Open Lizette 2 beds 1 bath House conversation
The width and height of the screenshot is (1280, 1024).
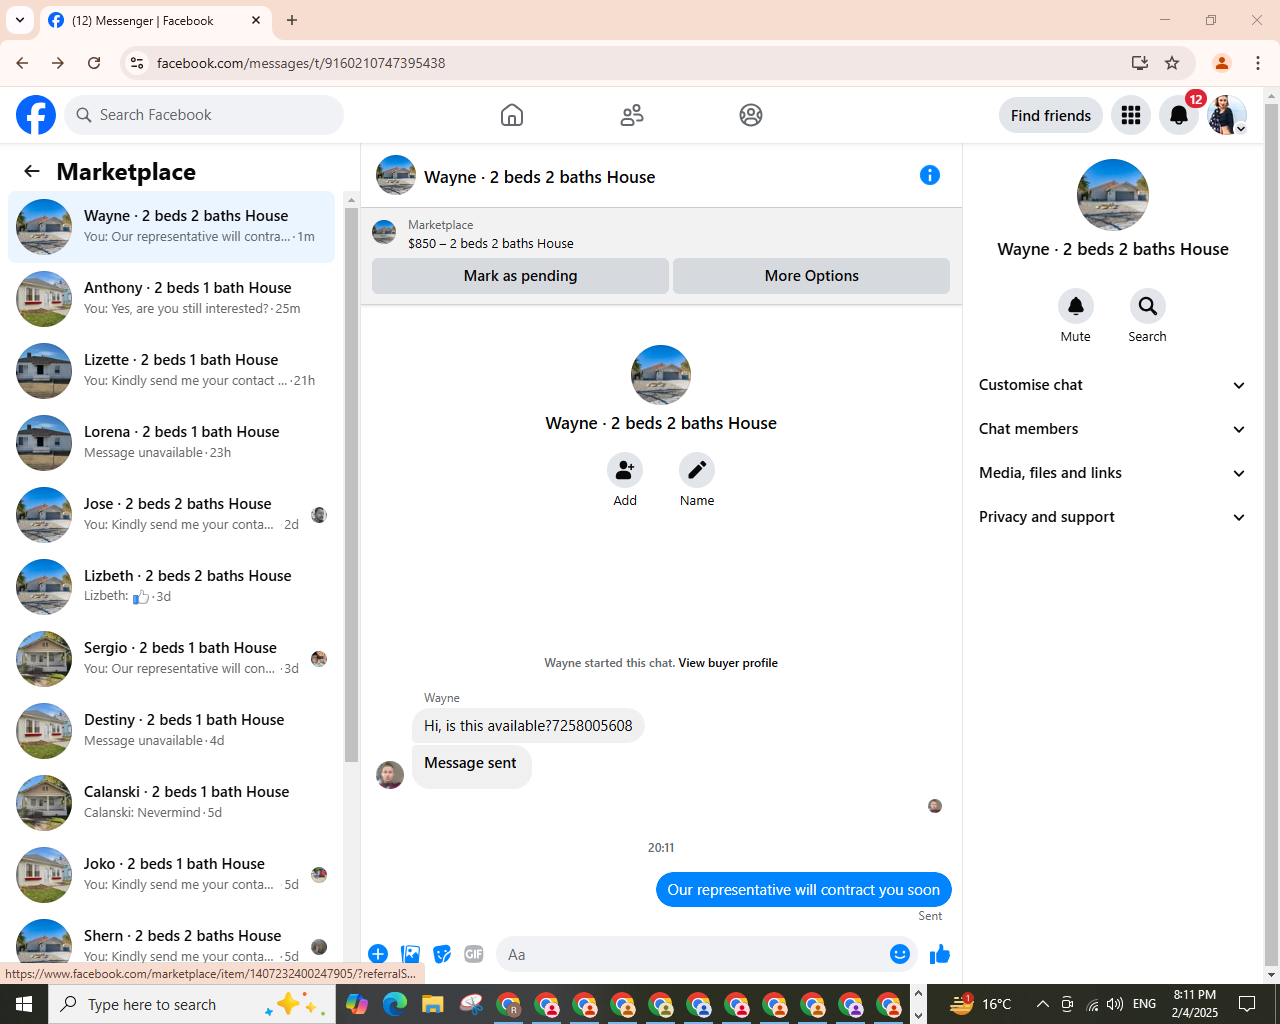click(x=172, y=371)
